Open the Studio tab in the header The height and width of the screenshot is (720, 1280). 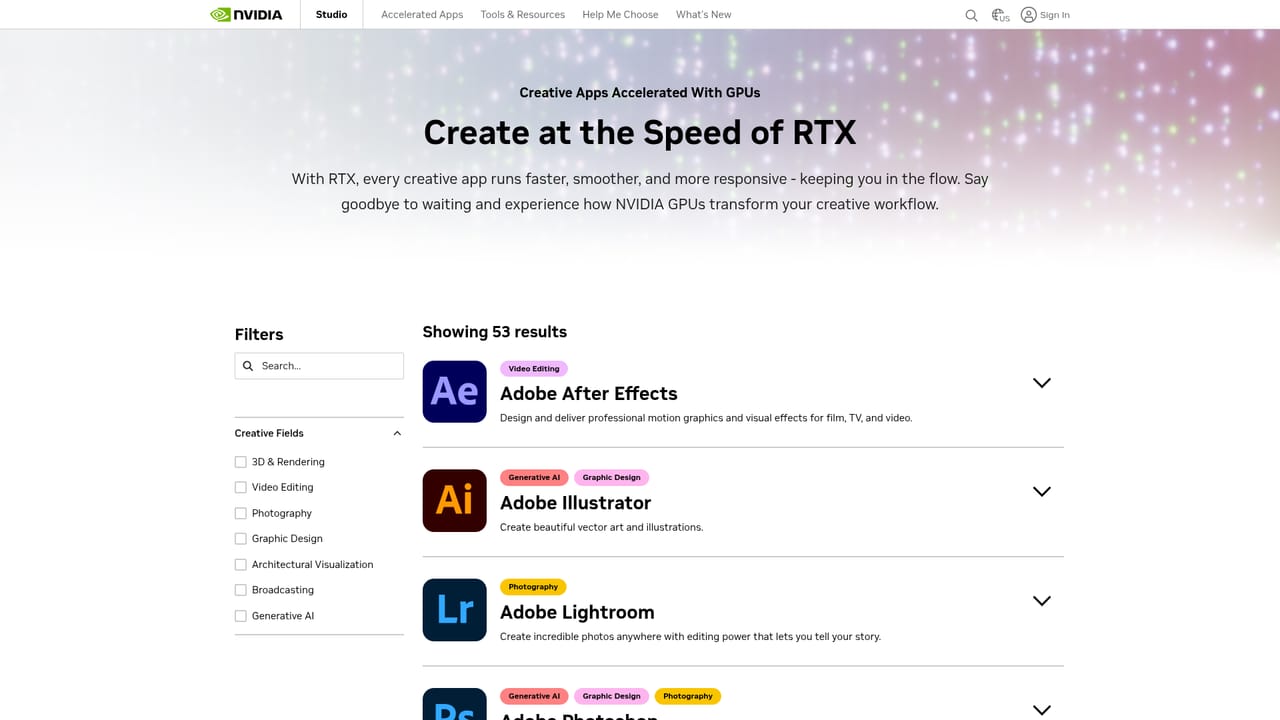coord(332,15)
